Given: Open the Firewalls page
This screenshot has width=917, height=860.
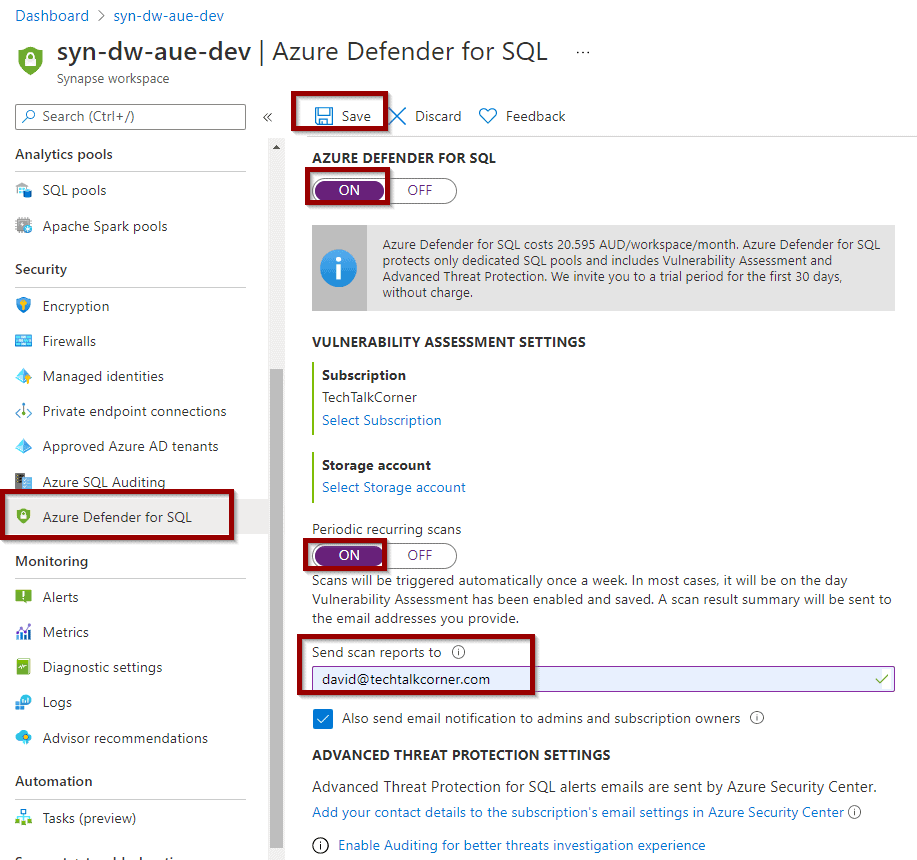Looking at the screenshot, I should pos(69,341).
